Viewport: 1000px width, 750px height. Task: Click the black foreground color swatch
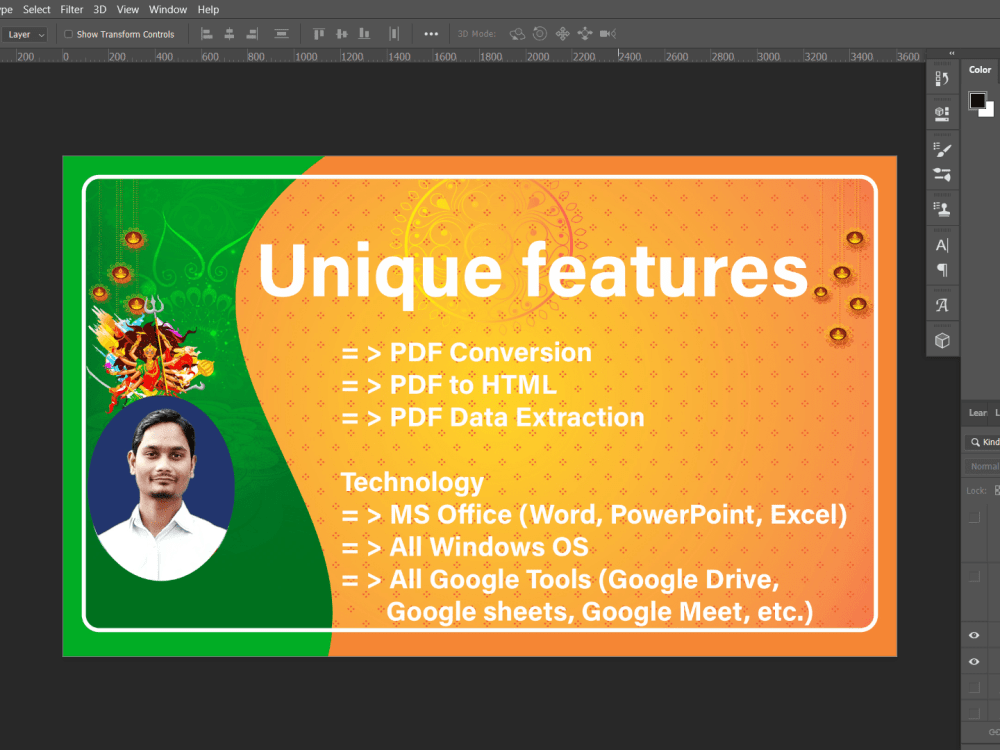click(976, 100)
